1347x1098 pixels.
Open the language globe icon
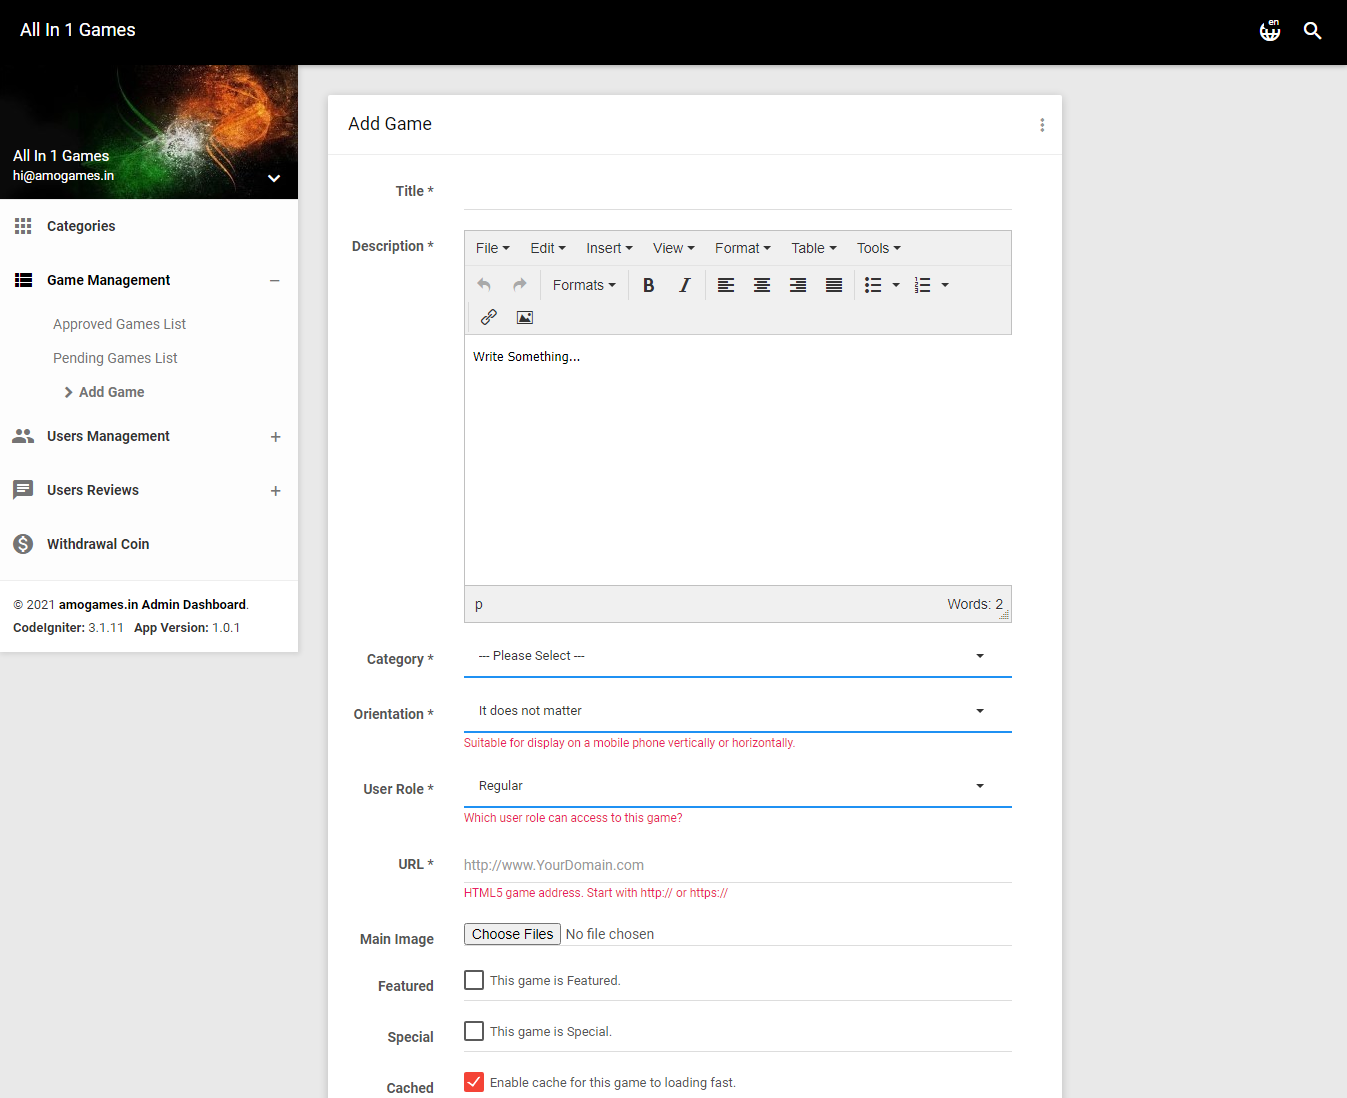click(x=1270, y=31)
